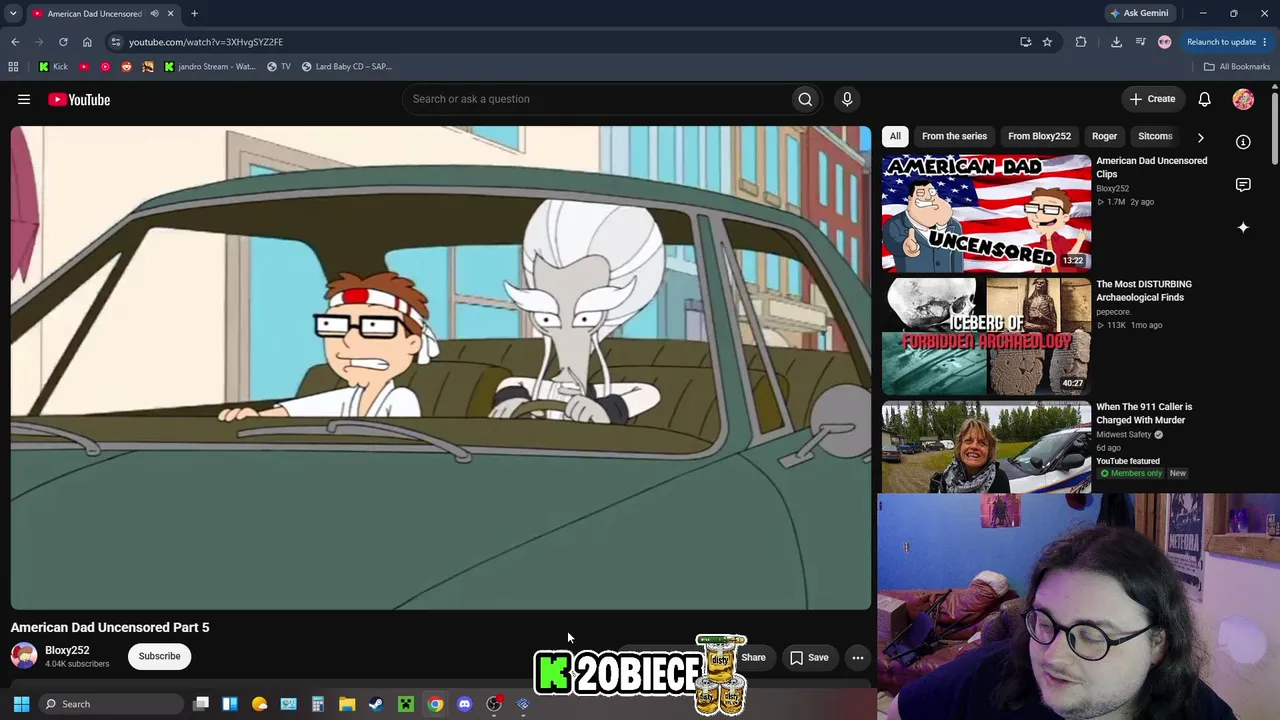Viewport: 1280px width, 720px height.
Task: Save the video to a playlist
Action: coord(809,658)
